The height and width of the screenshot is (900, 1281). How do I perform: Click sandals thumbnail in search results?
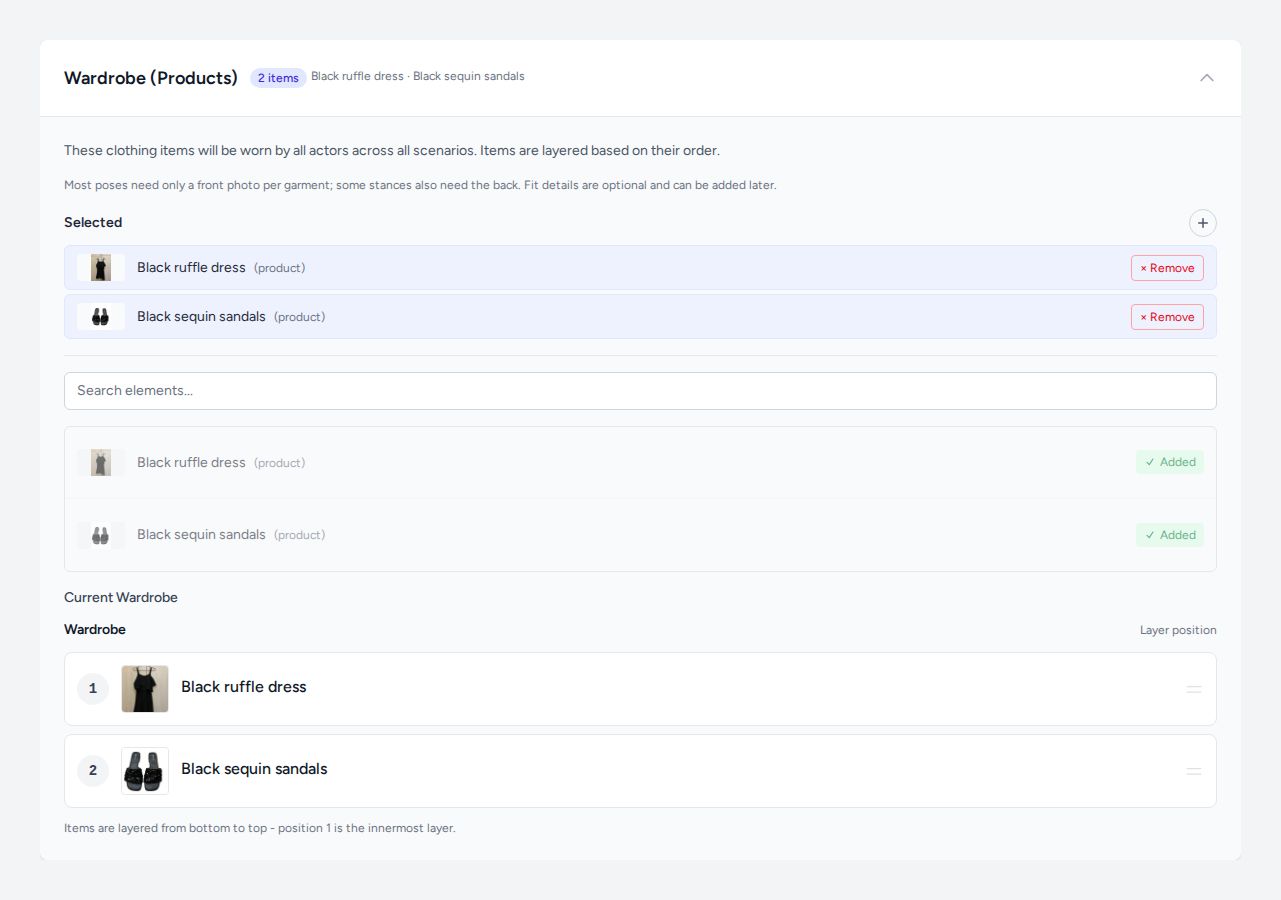click(x=101, y=535)
